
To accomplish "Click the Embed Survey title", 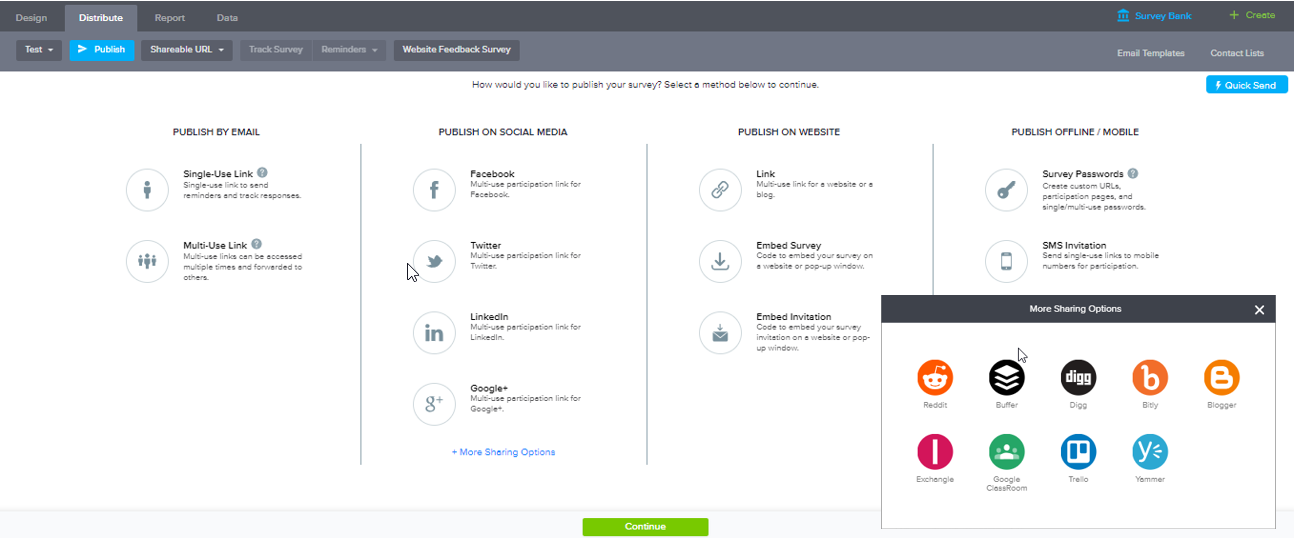I will coord(789,245).
